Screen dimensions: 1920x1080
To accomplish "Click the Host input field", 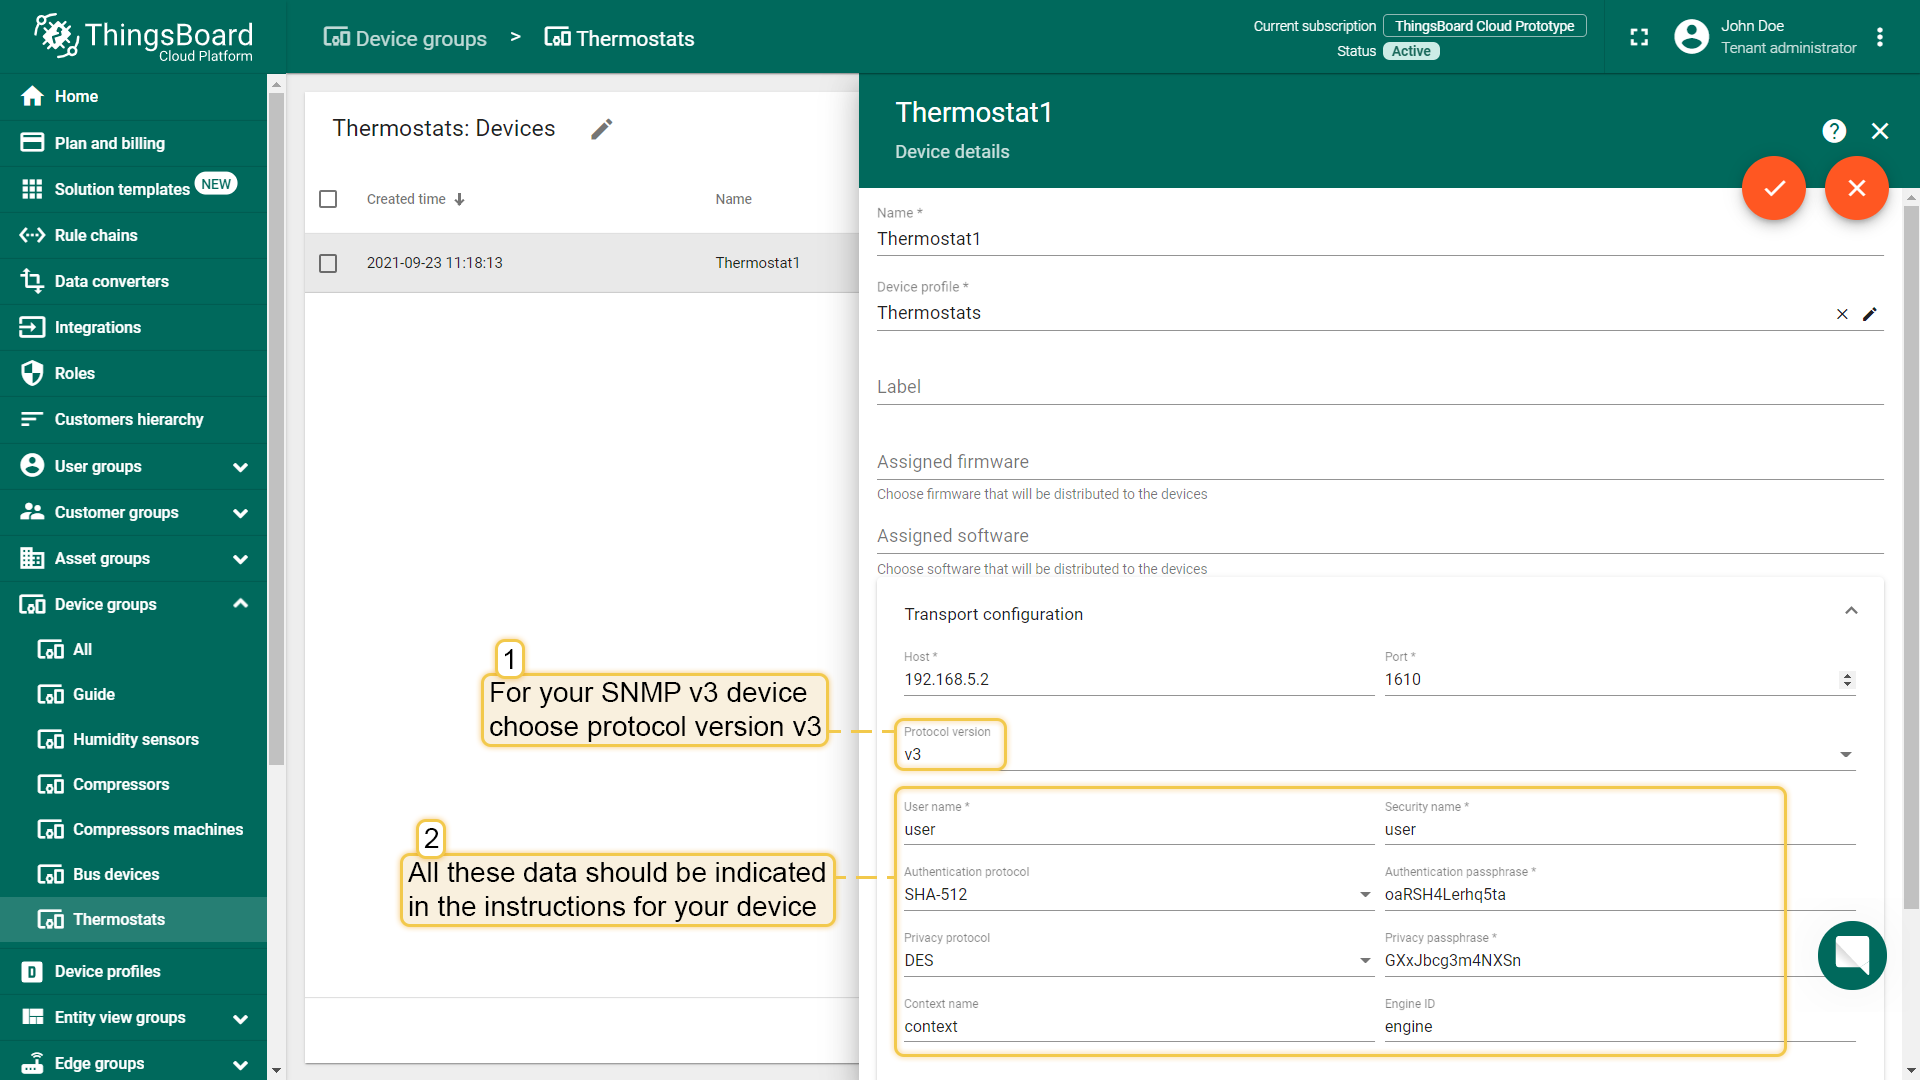I will 1137,679.
